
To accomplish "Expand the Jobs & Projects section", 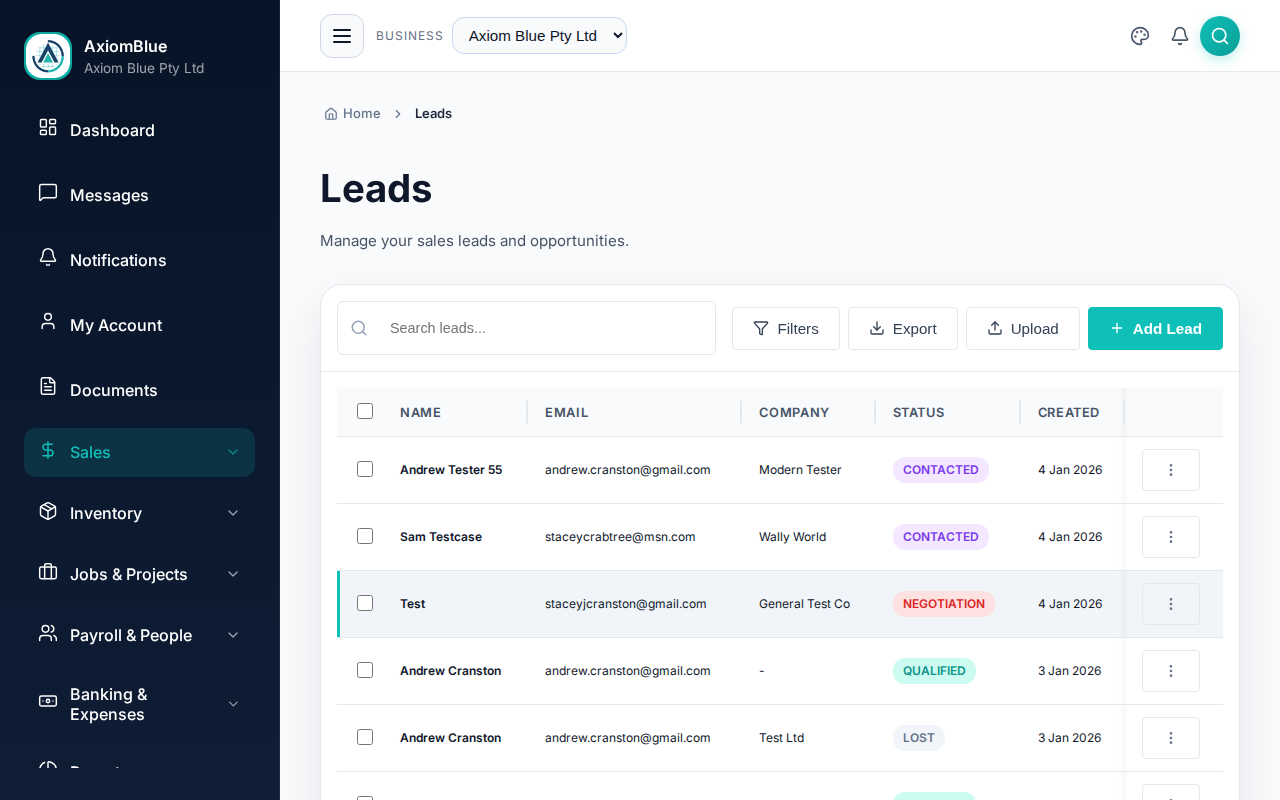I will (x=139, y=574).
